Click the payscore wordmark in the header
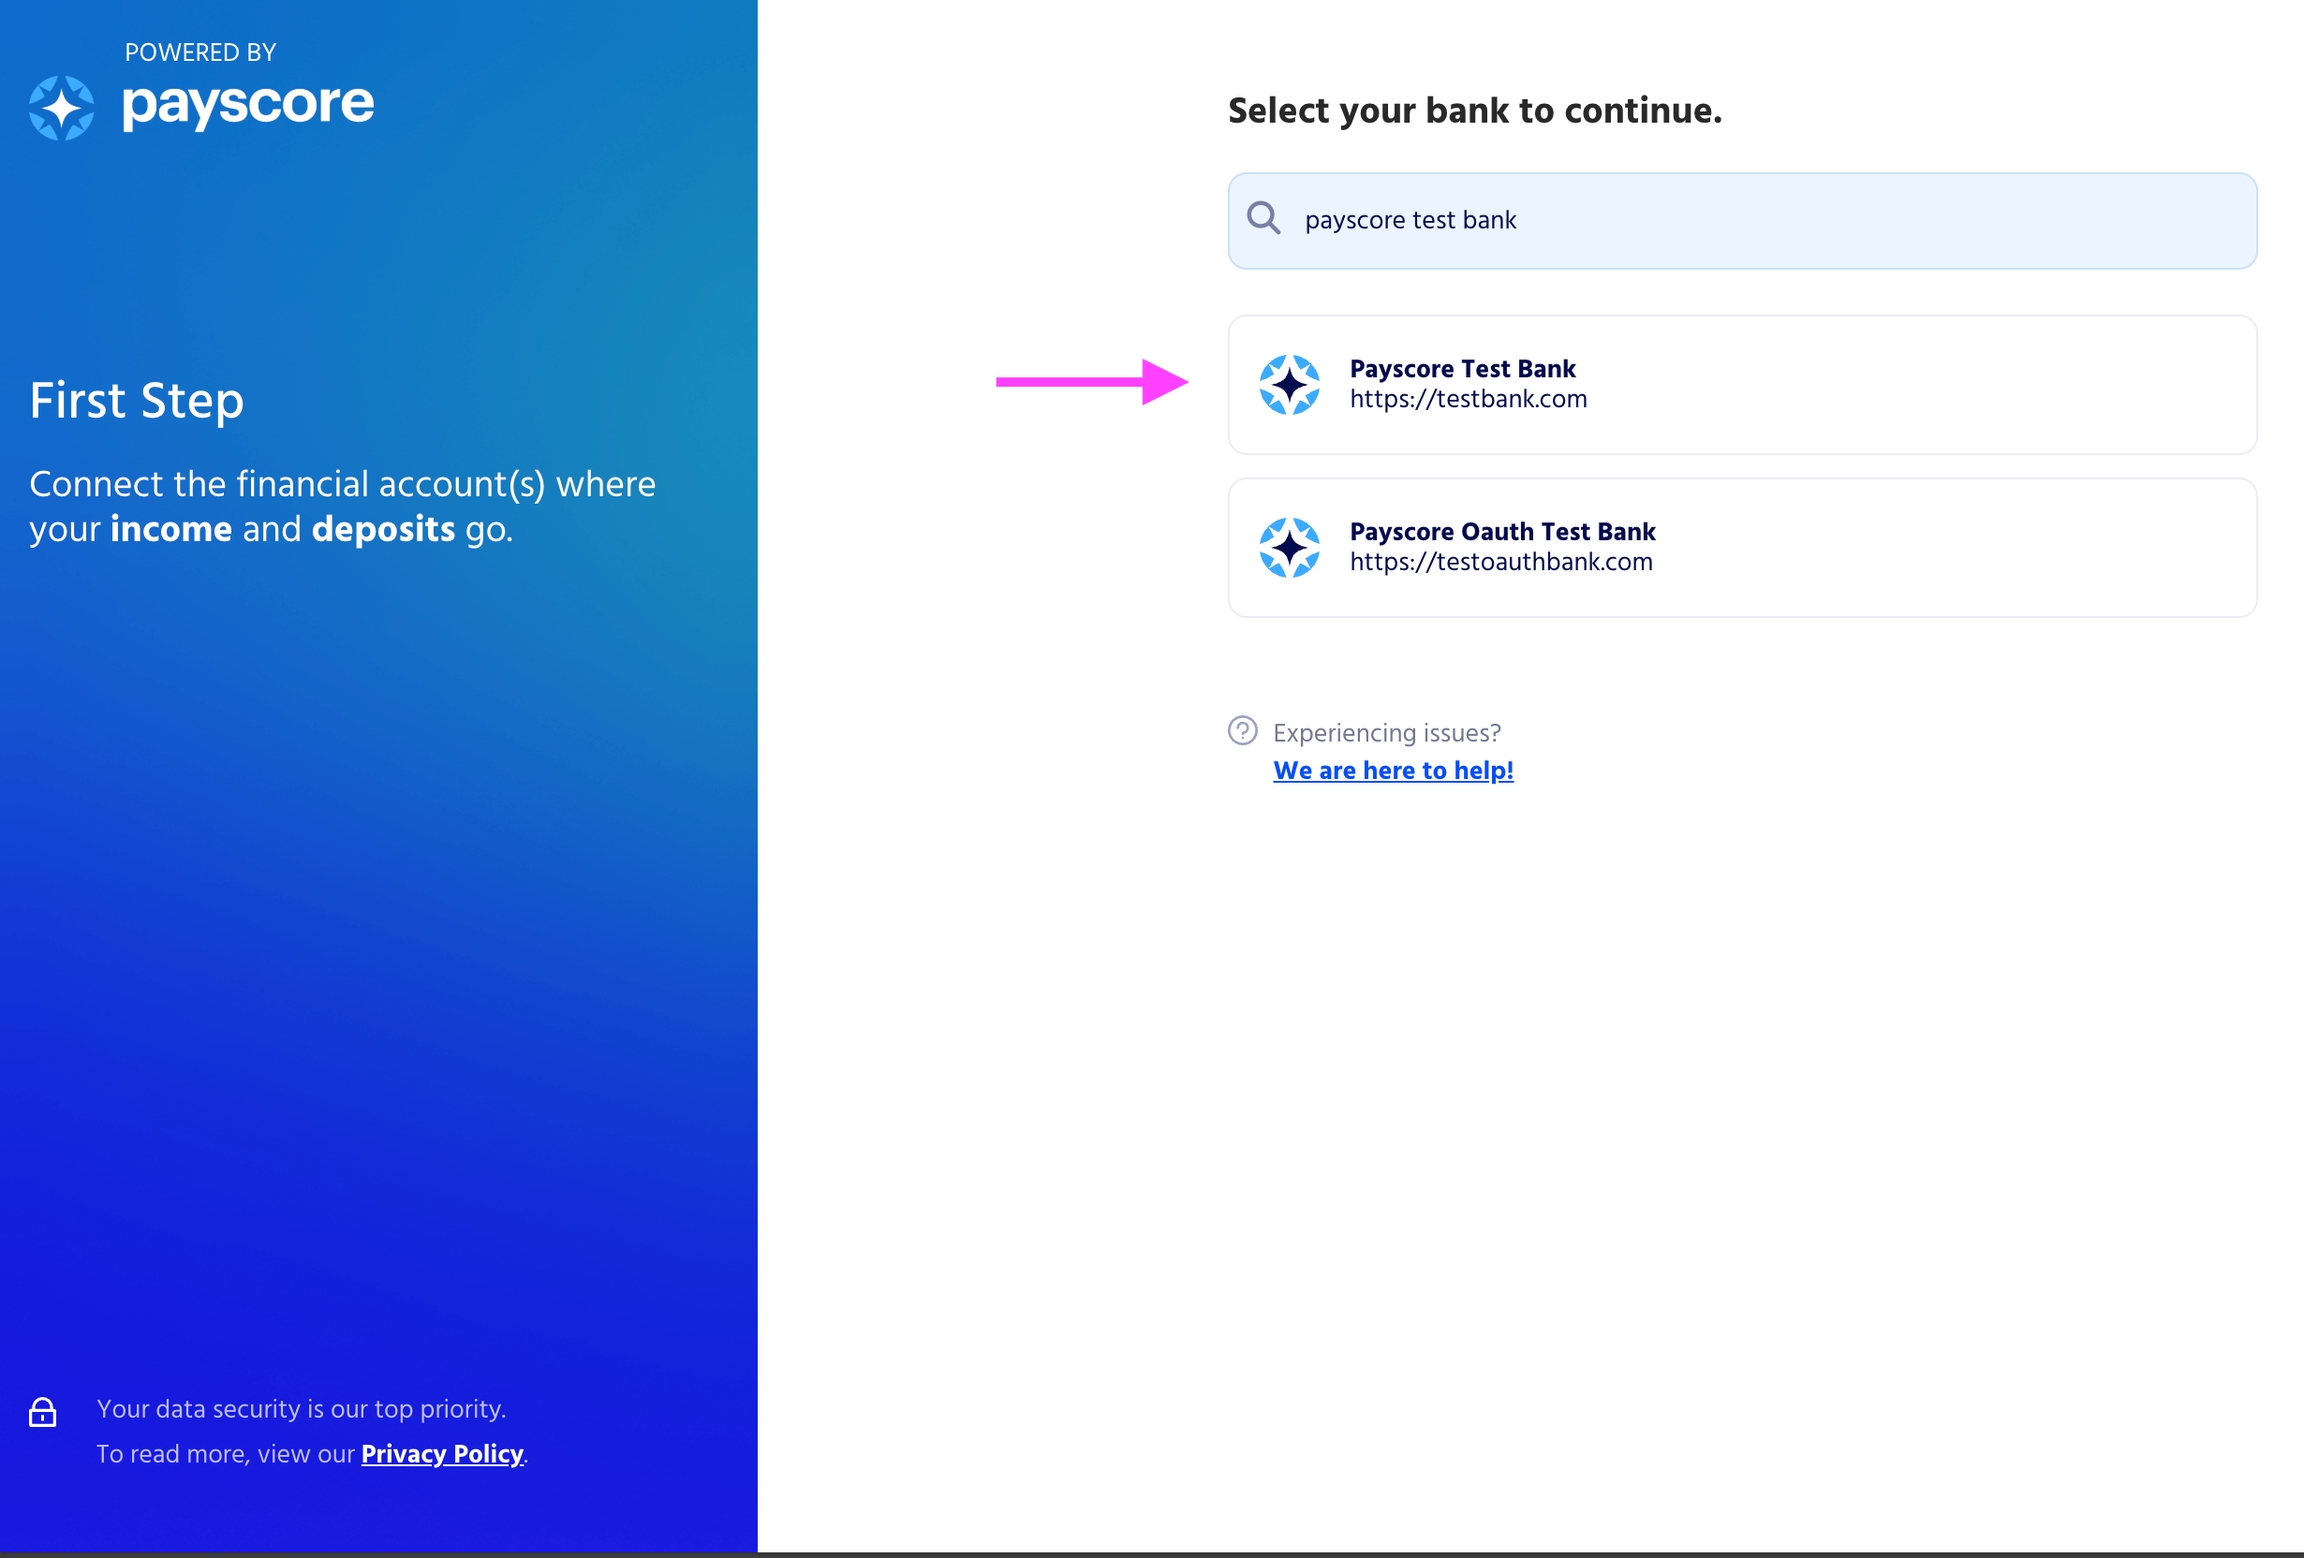The width and height of the screenshot is (2304, 1558). (x=248, y=104)
